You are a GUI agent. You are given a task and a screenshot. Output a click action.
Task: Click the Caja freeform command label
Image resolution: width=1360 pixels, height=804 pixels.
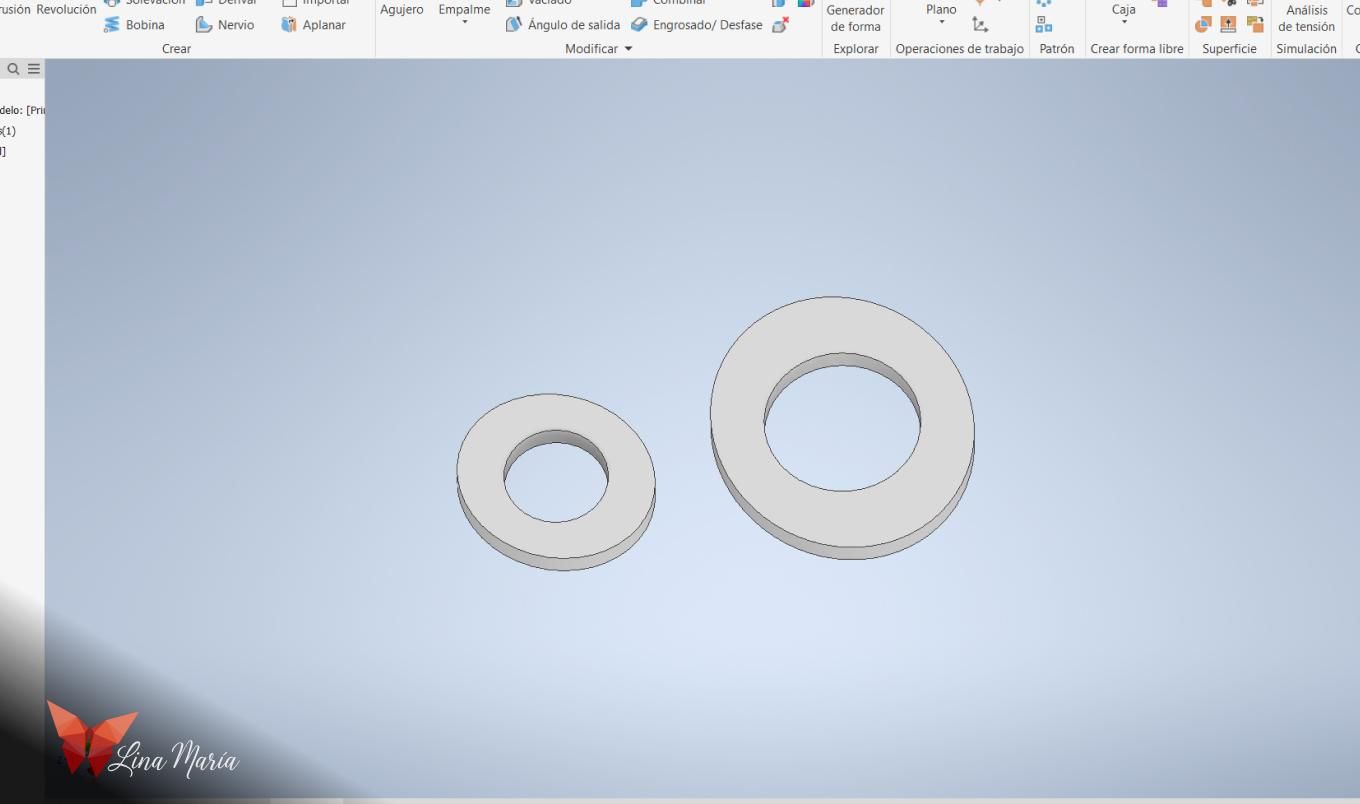point(1124,9)
